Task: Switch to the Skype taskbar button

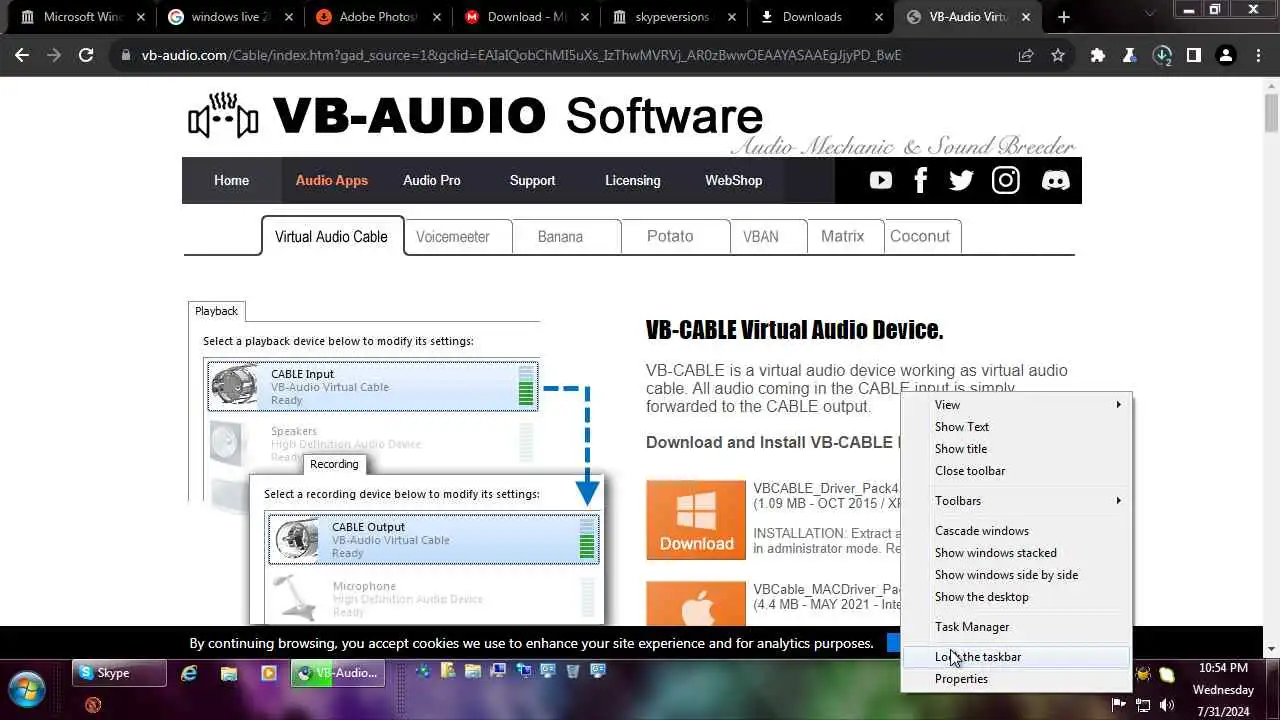Action: pyautogui.click(x=119, y=673)
